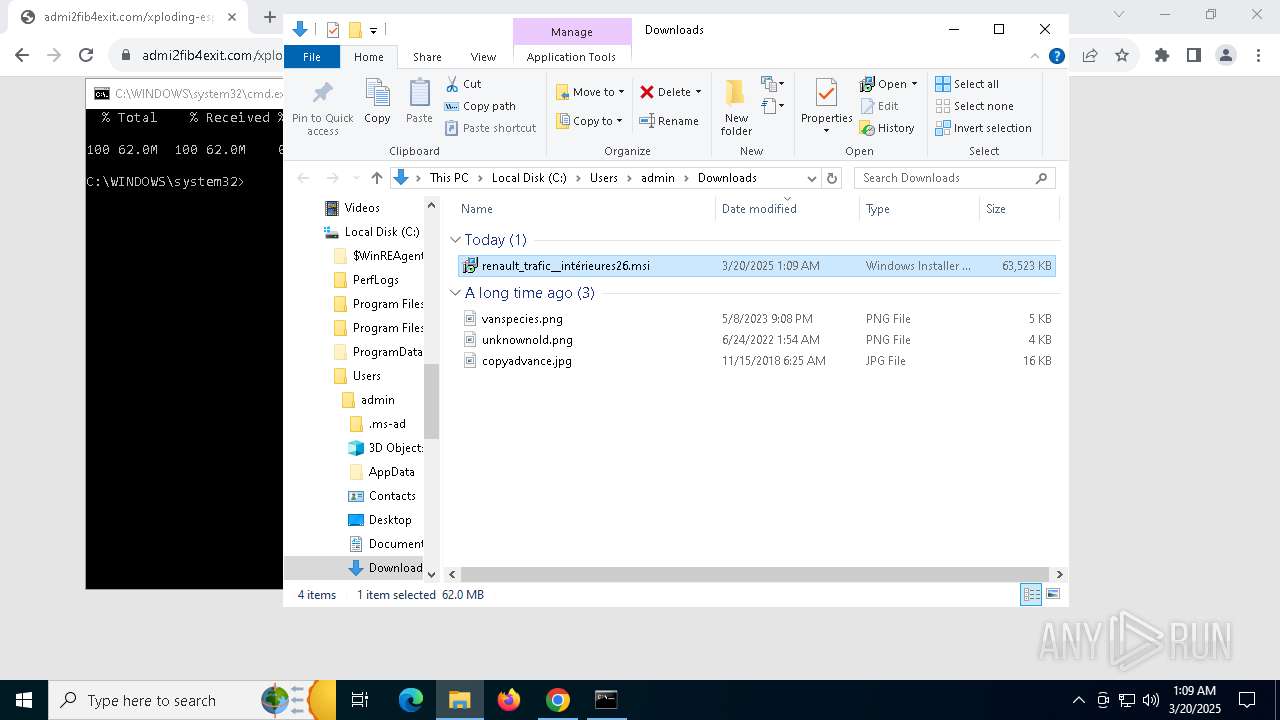Click the Edit command in ribbon
1280x720 pixels.
click(879, 106)
